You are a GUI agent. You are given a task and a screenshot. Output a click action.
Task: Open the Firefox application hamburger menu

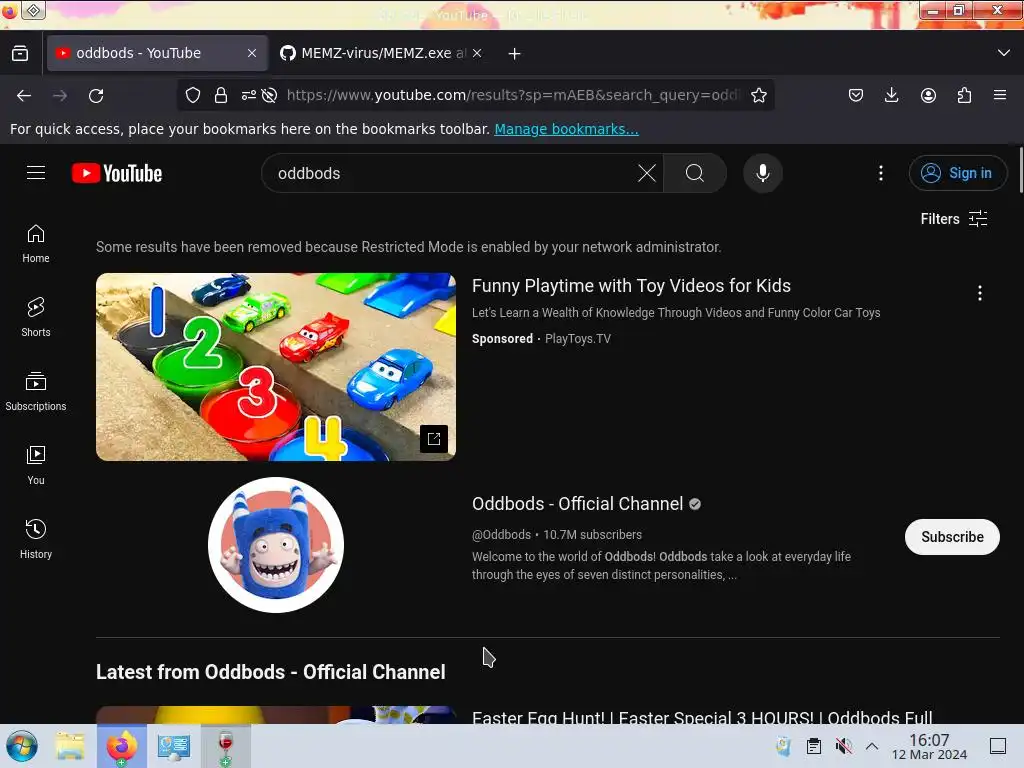1000,95
